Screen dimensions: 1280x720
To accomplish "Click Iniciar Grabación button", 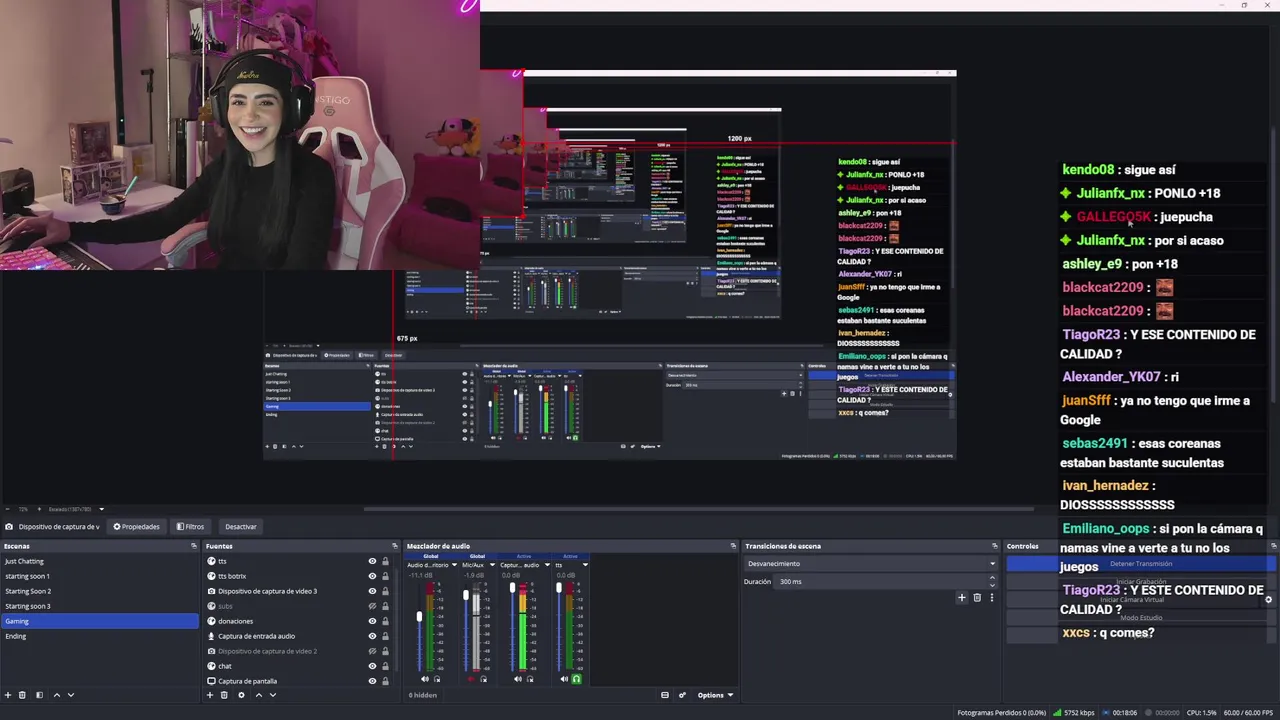I will tap(1141, 581).
